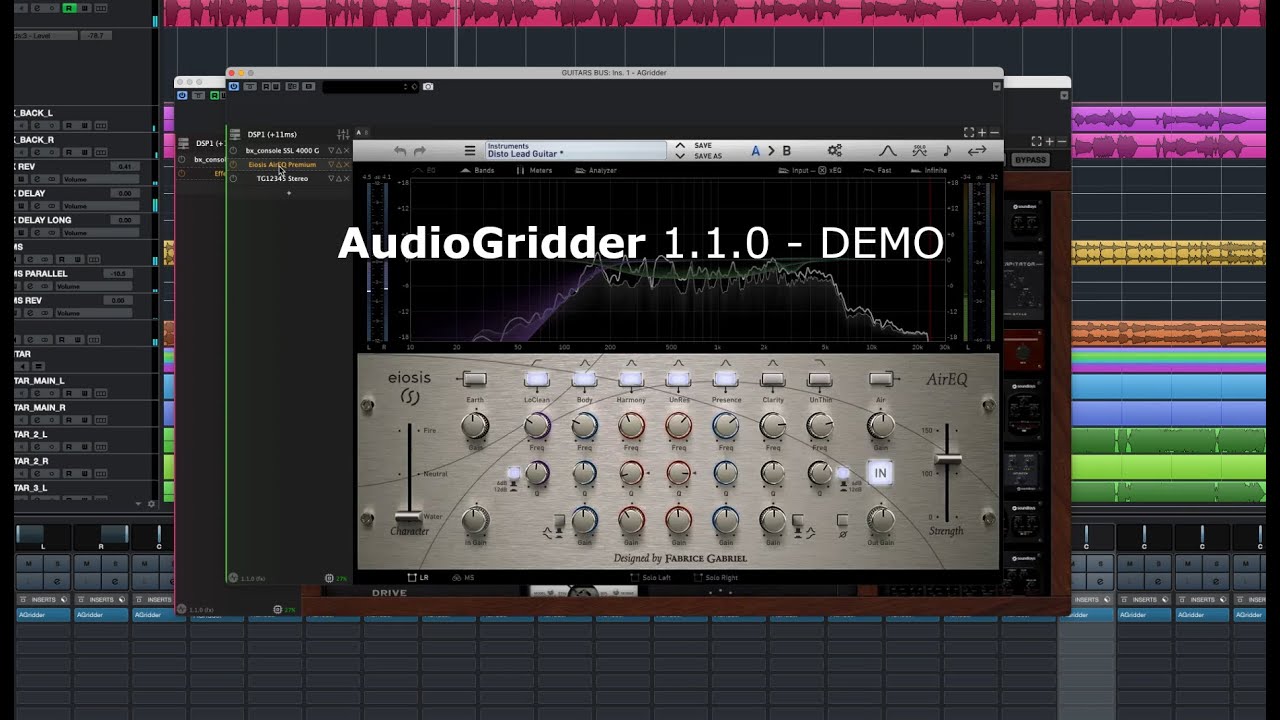
Task: Click the minus zoom icon in AGridder
Action: pyautogui.click(x=994, y=132)
